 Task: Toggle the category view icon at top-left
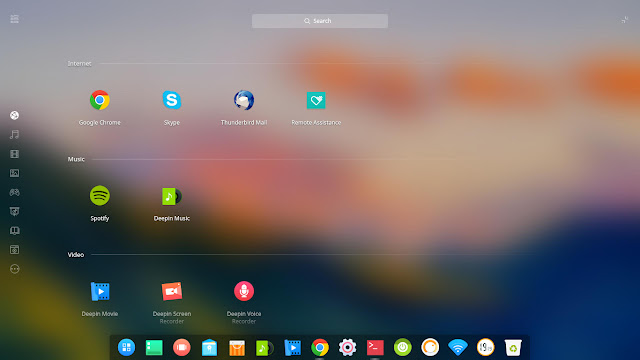(x=15, y=19)
